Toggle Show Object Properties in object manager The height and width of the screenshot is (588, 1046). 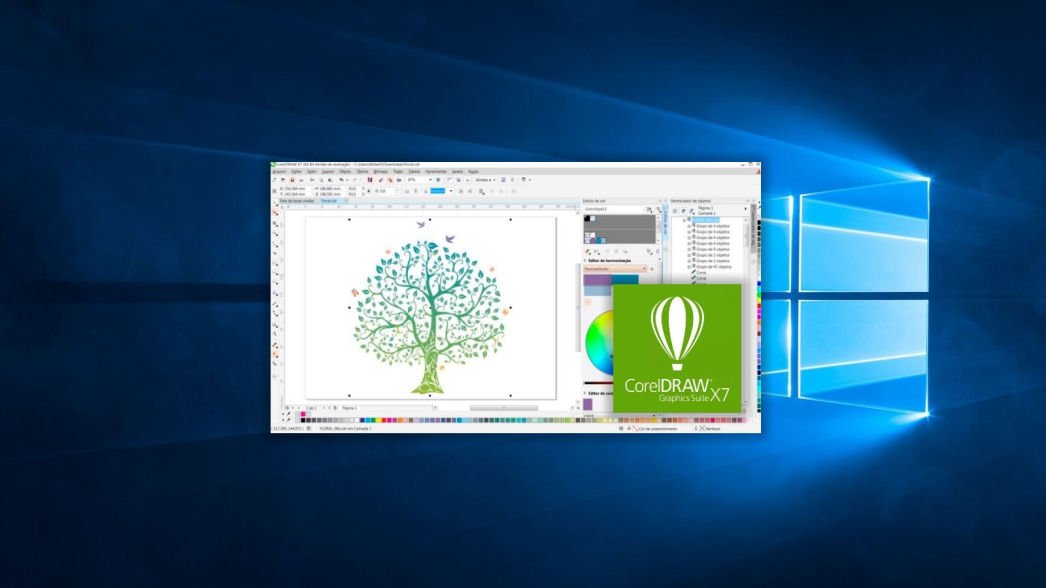pos(675,211)
